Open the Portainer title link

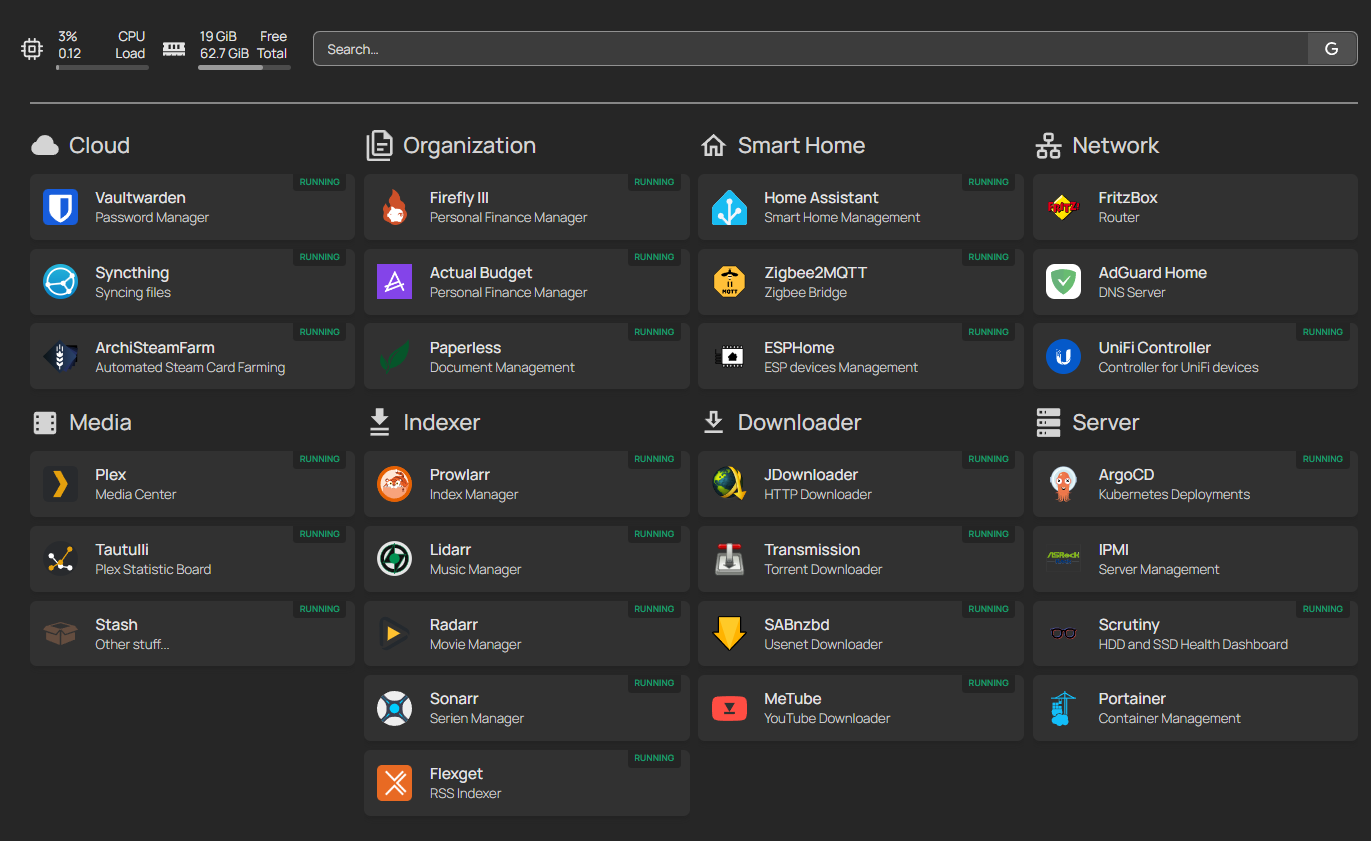1132,699
